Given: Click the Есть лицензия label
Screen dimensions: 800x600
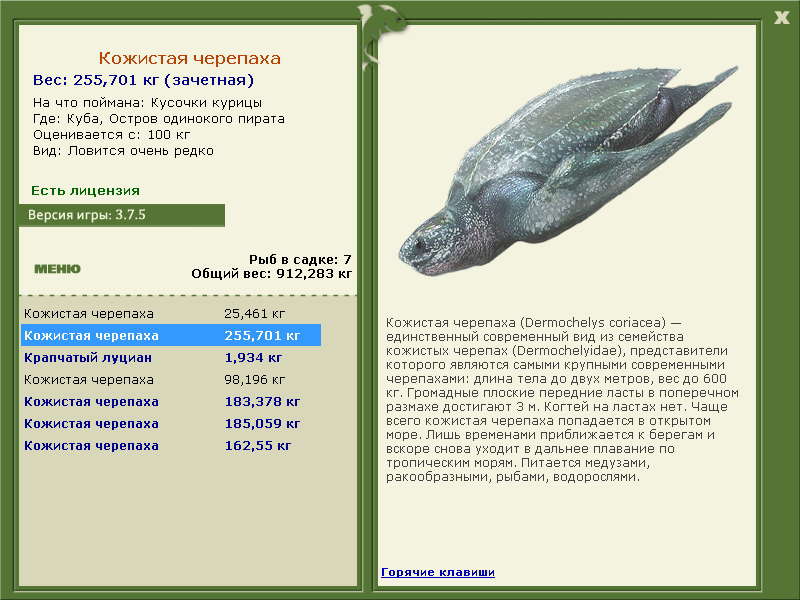Looking at the screenshot, I should tap(85, 190).
